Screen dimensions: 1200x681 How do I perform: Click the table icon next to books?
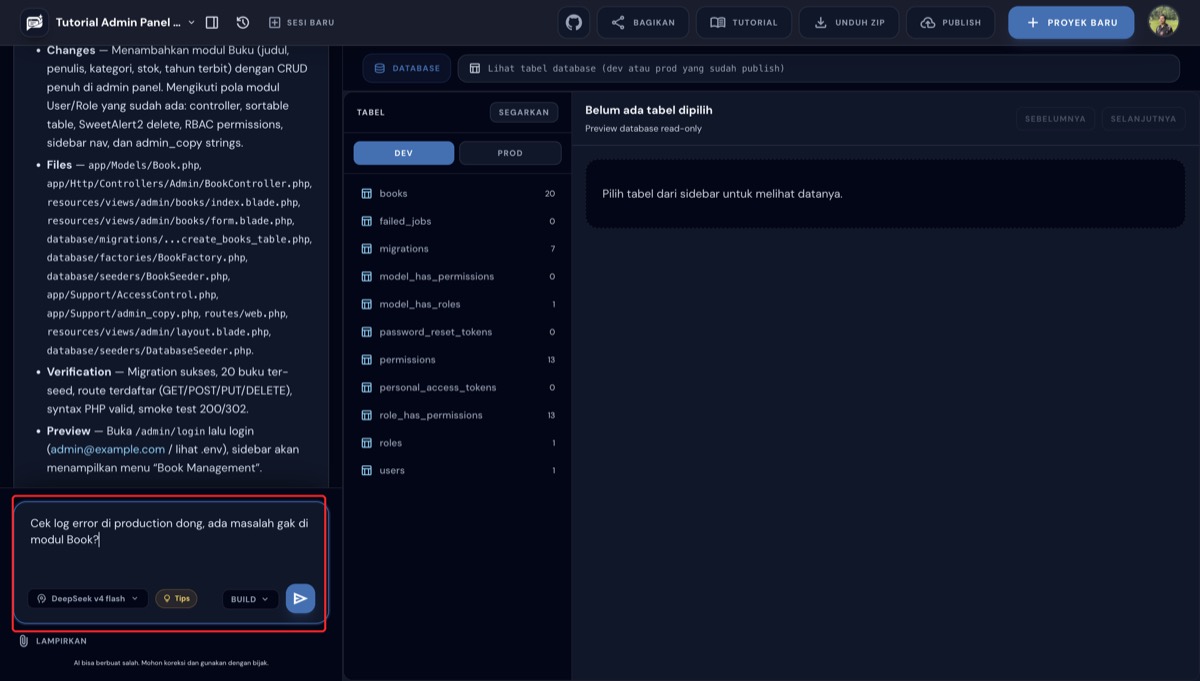point(366,193)
